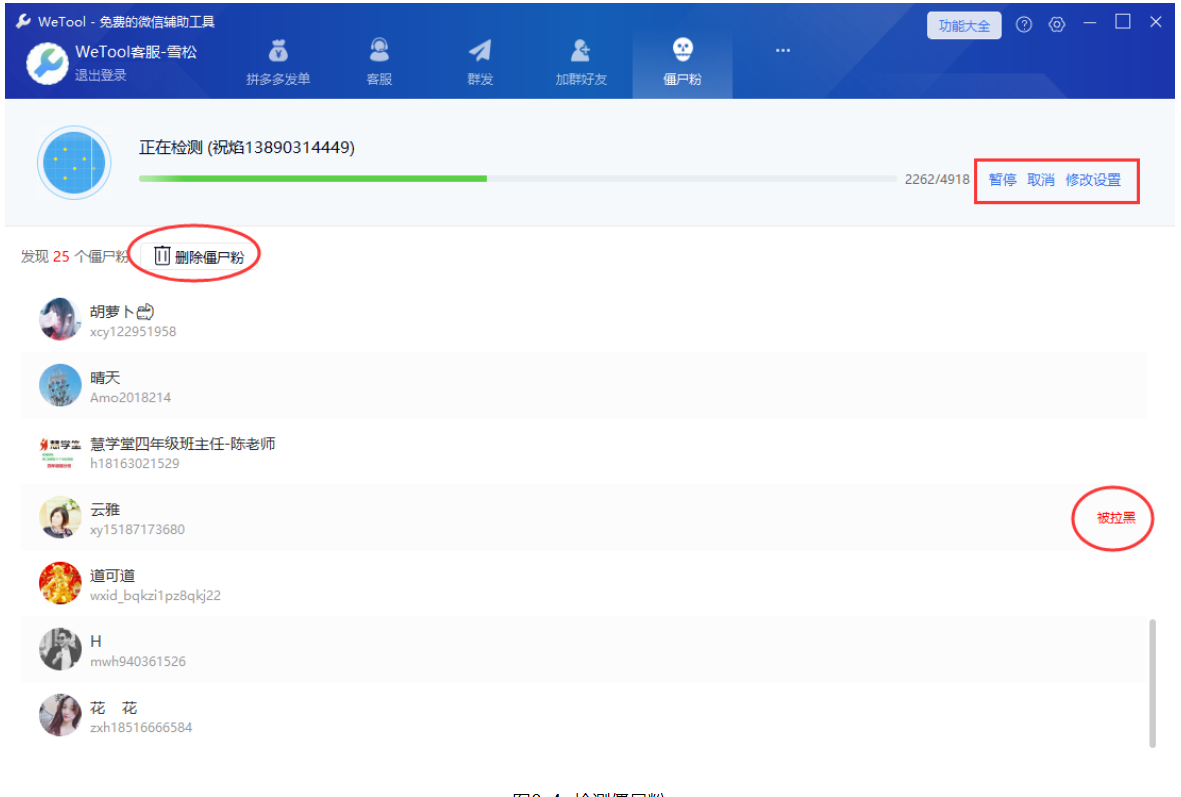Click the avatar of 慧学堂四年级班主任-陈老师
The height and width of the screenshot is (797, 1181).
click(60, 451)
